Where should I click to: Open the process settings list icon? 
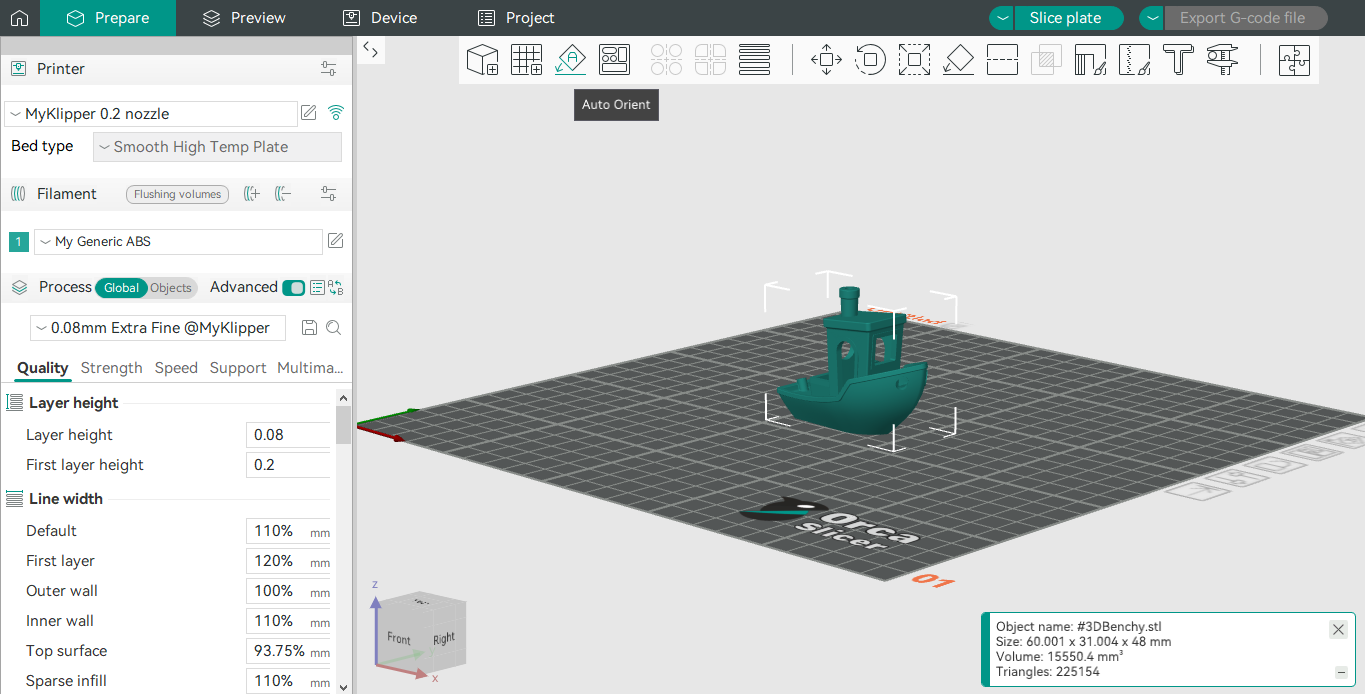(x=317, y=288)
